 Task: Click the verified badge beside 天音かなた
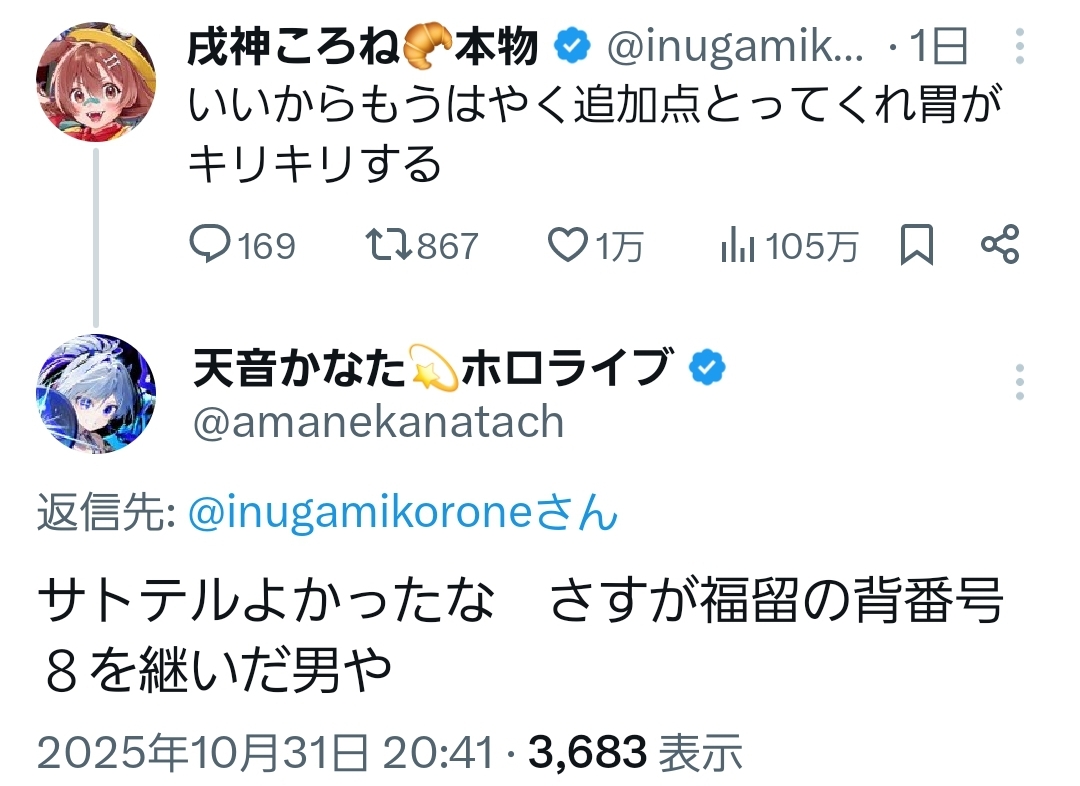coord(707,368)
